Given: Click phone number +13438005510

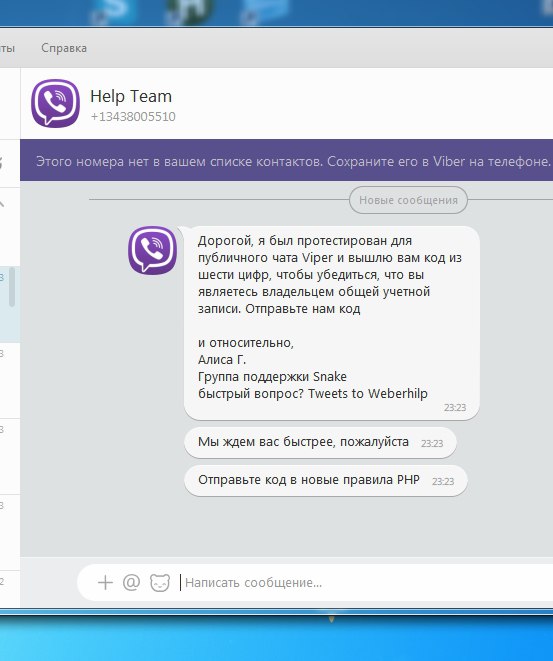Looking at the screenshot, I should [133, 117].
